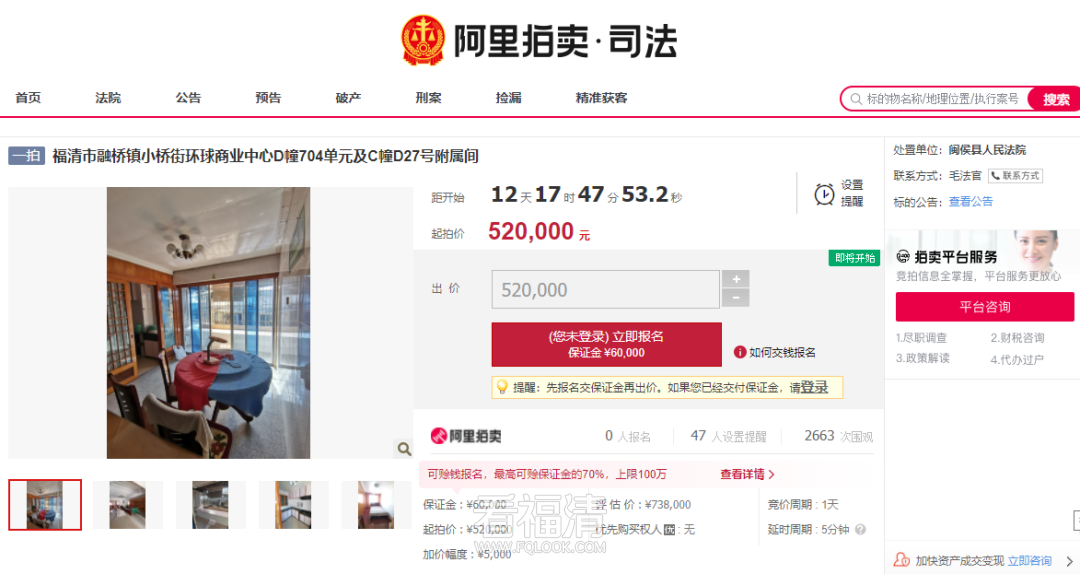
Task: Click the red info icon beside 如何交钱报名
Action: [x=740, y=352]
